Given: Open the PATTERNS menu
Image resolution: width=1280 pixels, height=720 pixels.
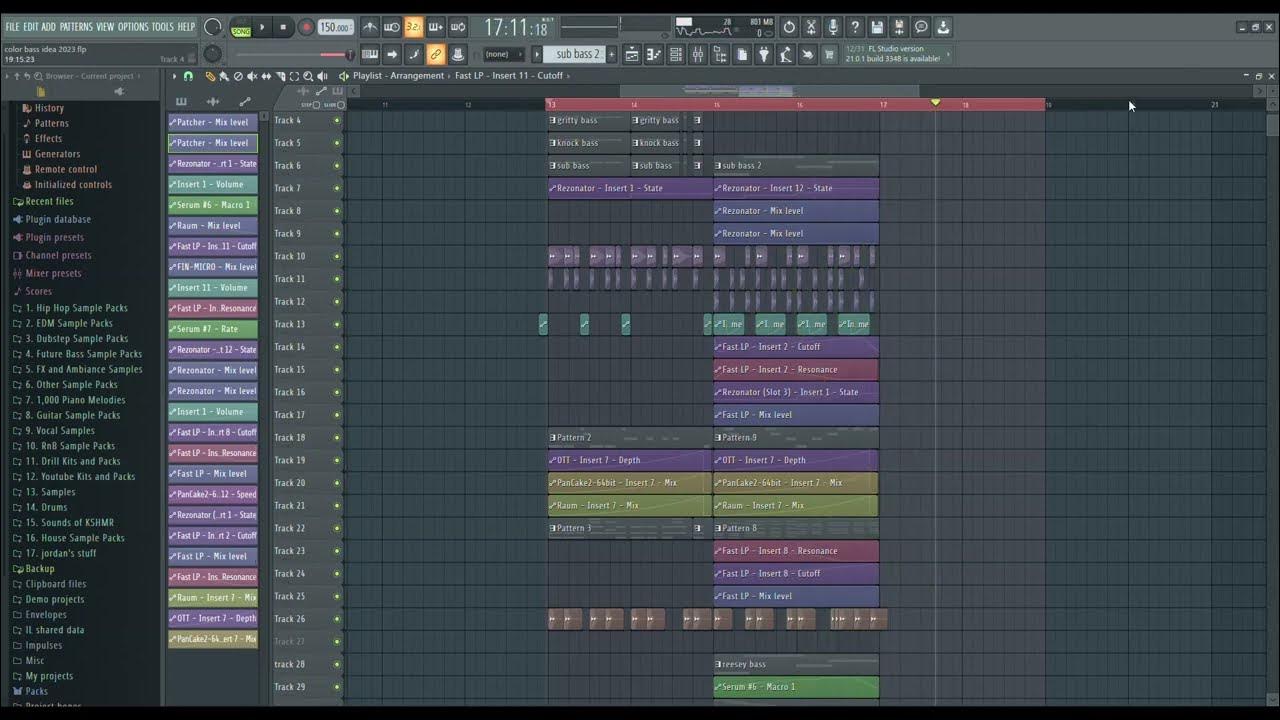Looking at the screenshot, I should tap(76, 27).
